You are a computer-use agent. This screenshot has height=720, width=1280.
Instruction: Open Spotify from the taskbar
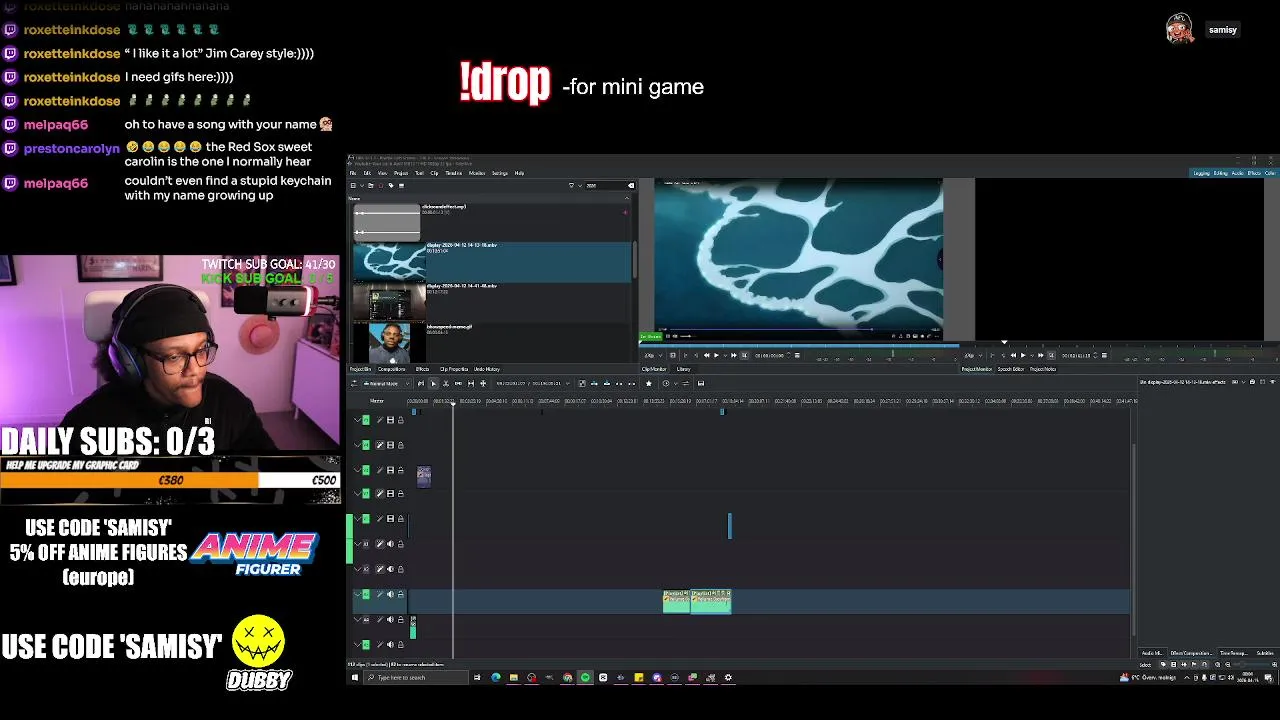(x=585, y=678)
